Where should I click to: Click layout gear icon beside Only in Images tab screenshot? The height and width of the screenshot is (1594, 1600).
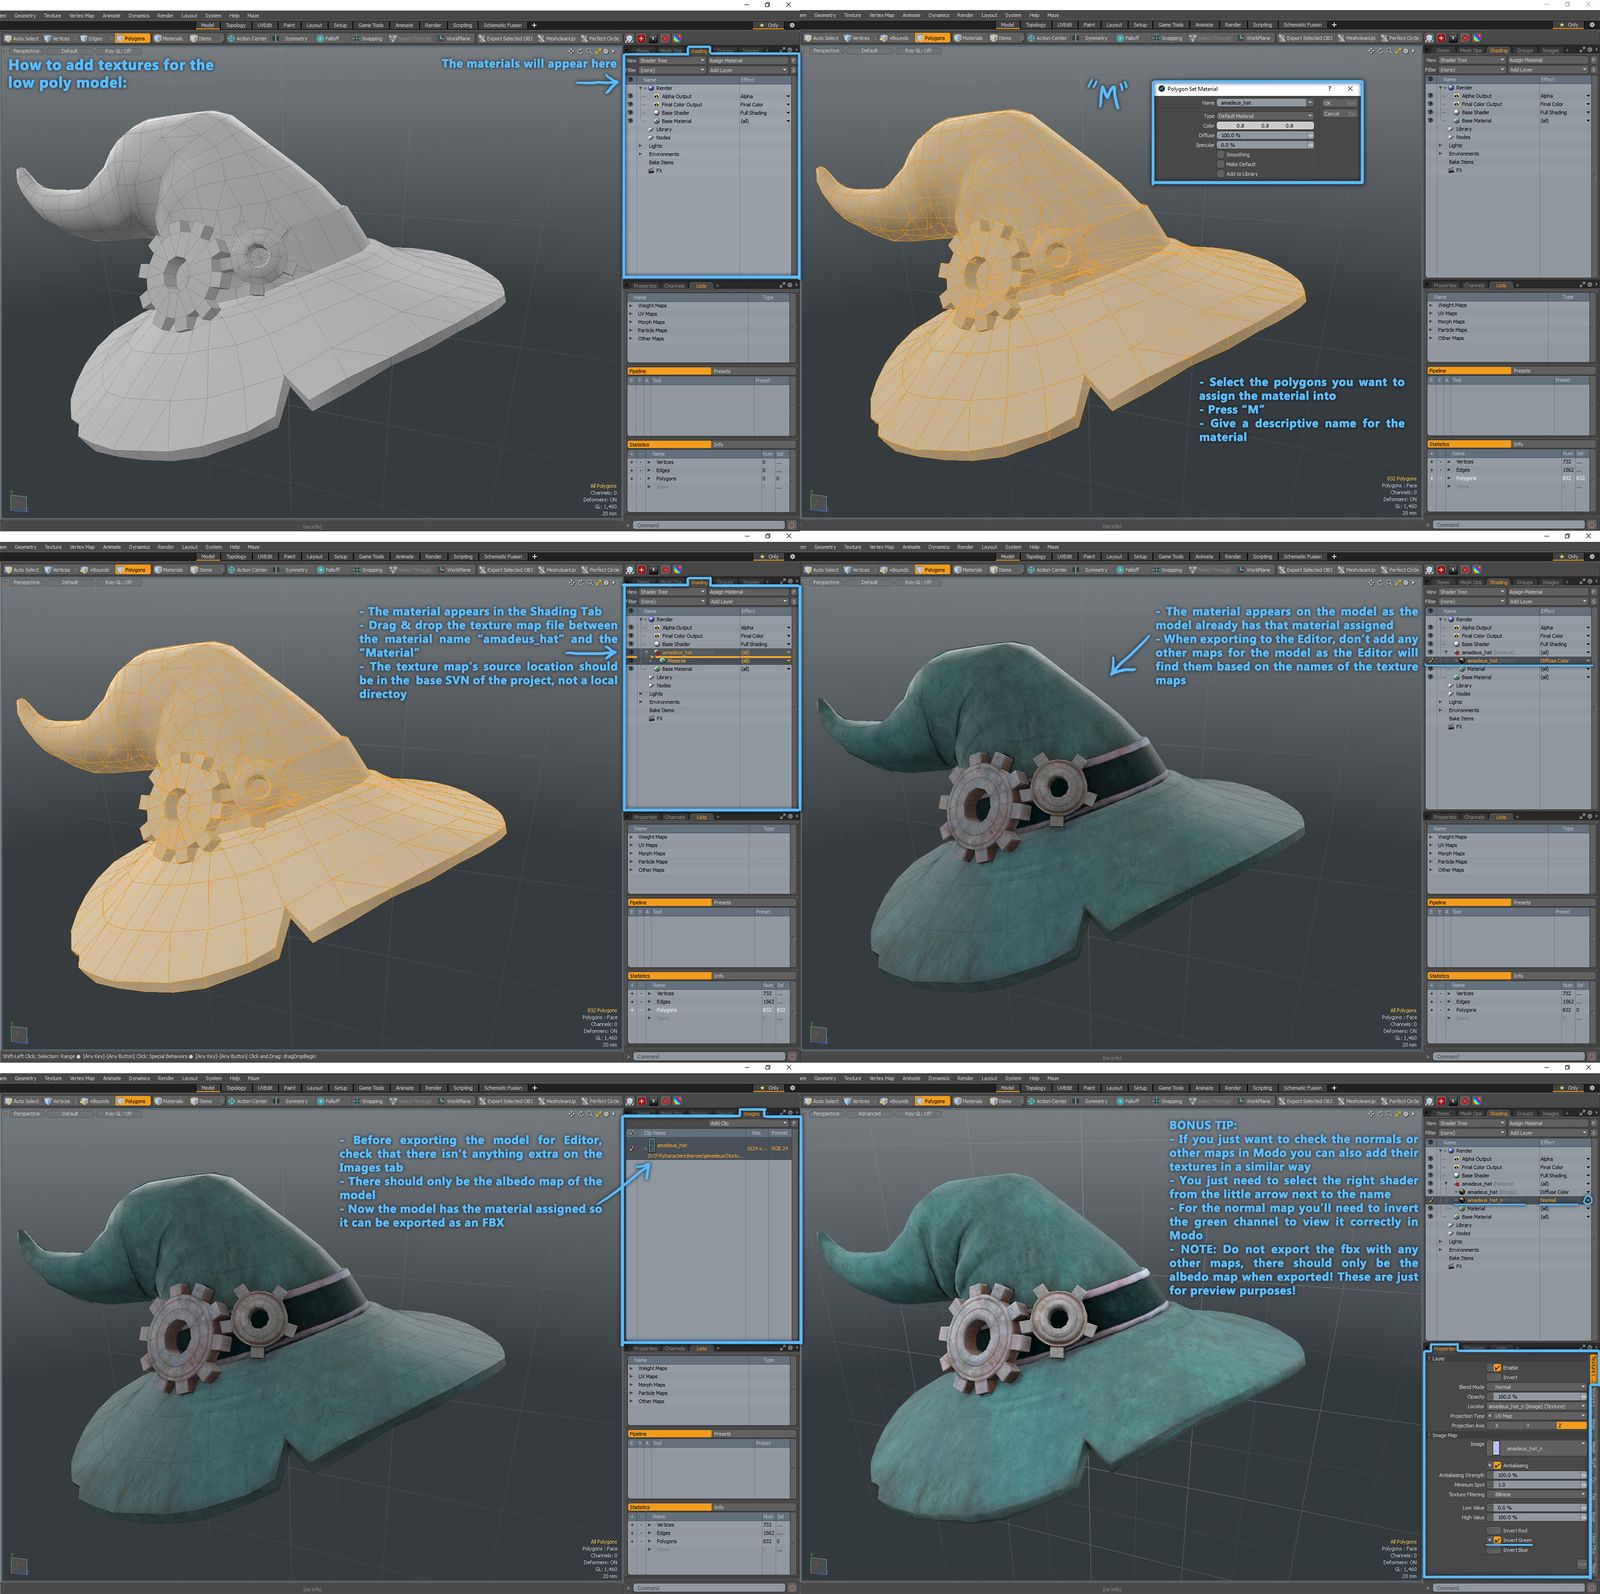click(791, 1088)
